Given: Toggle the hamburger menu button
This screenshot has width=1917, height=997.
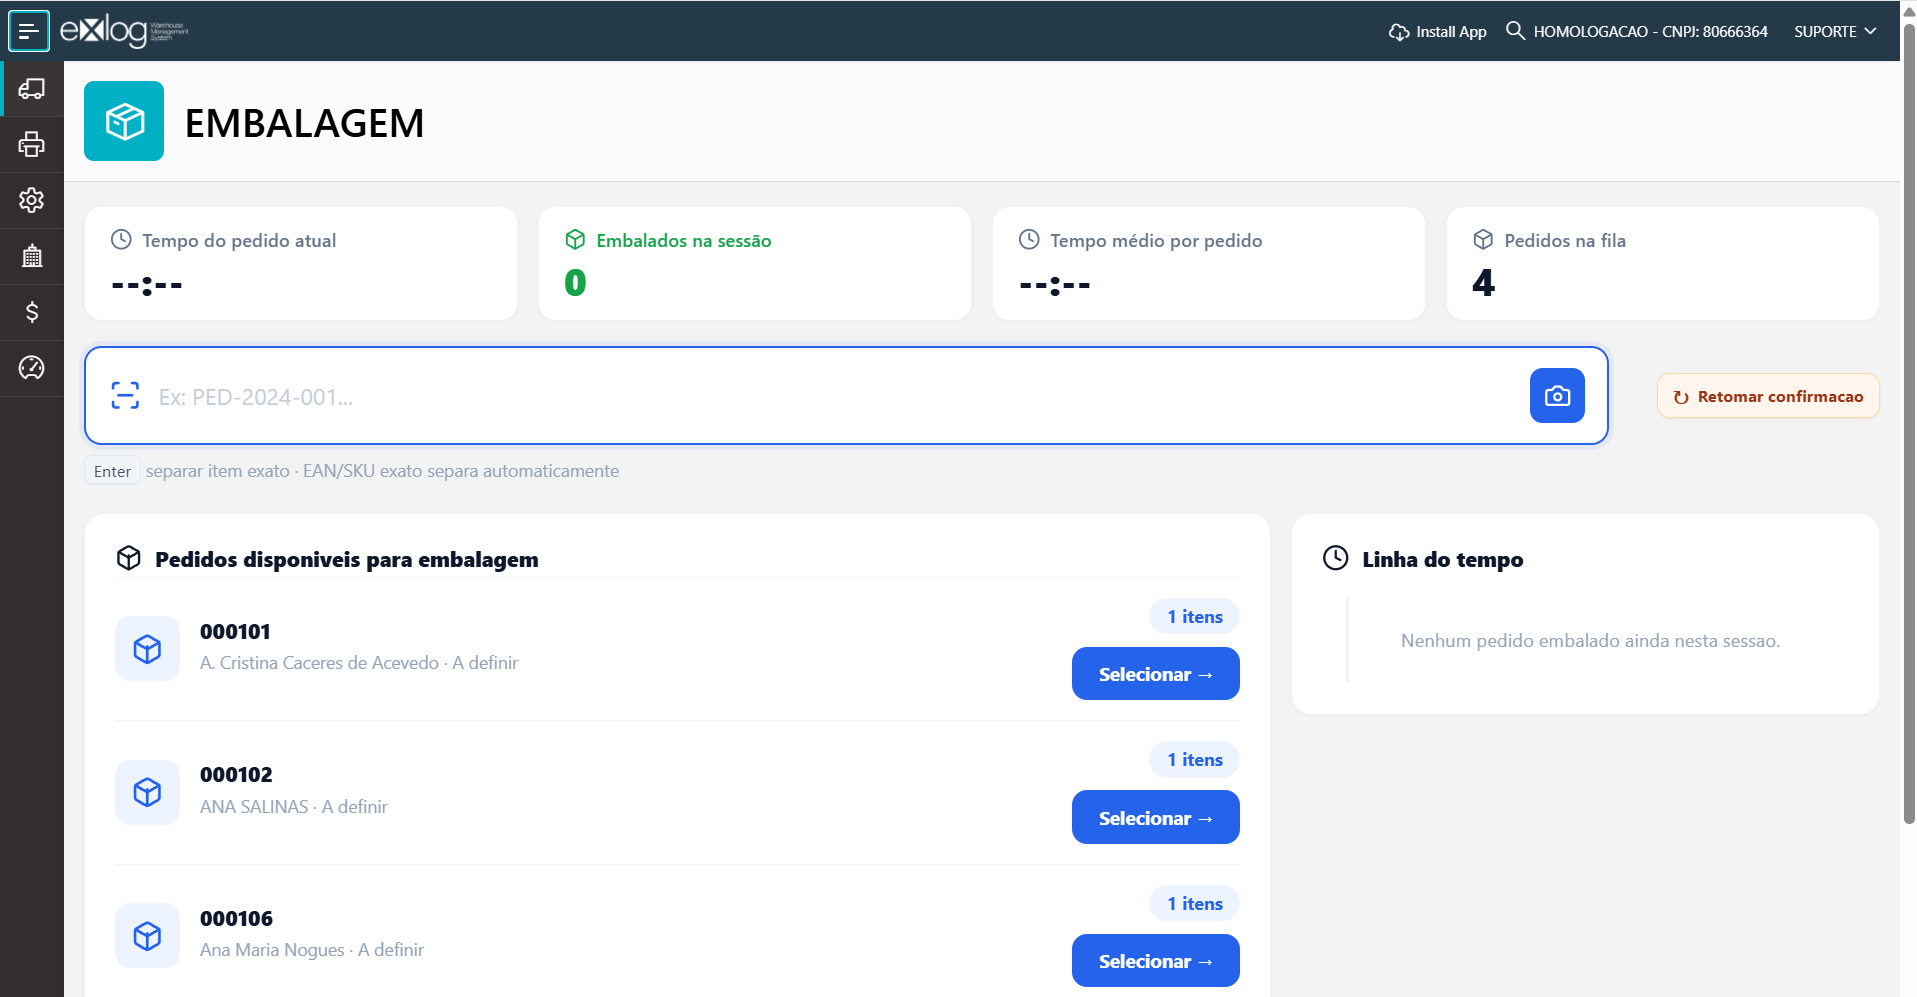Looking at the screenshot, I should (29, 31).
